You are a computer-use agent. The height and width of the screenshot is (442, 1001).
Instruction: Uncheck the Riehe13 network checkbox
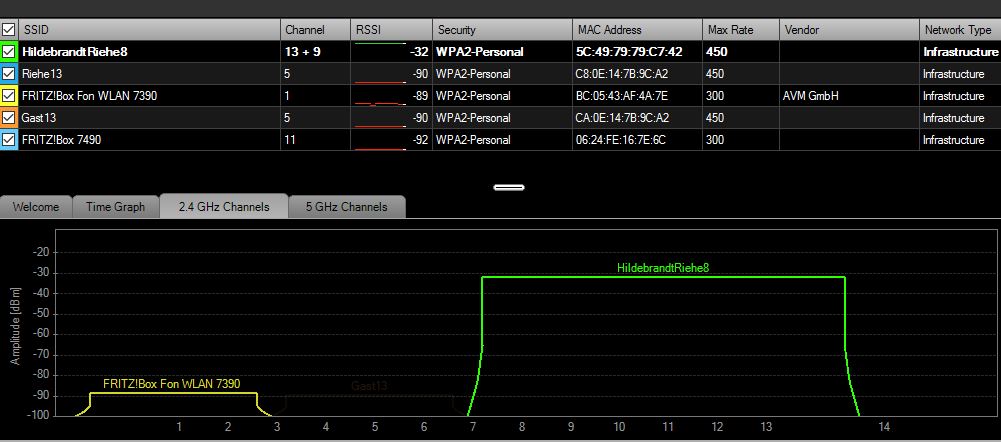8,73
